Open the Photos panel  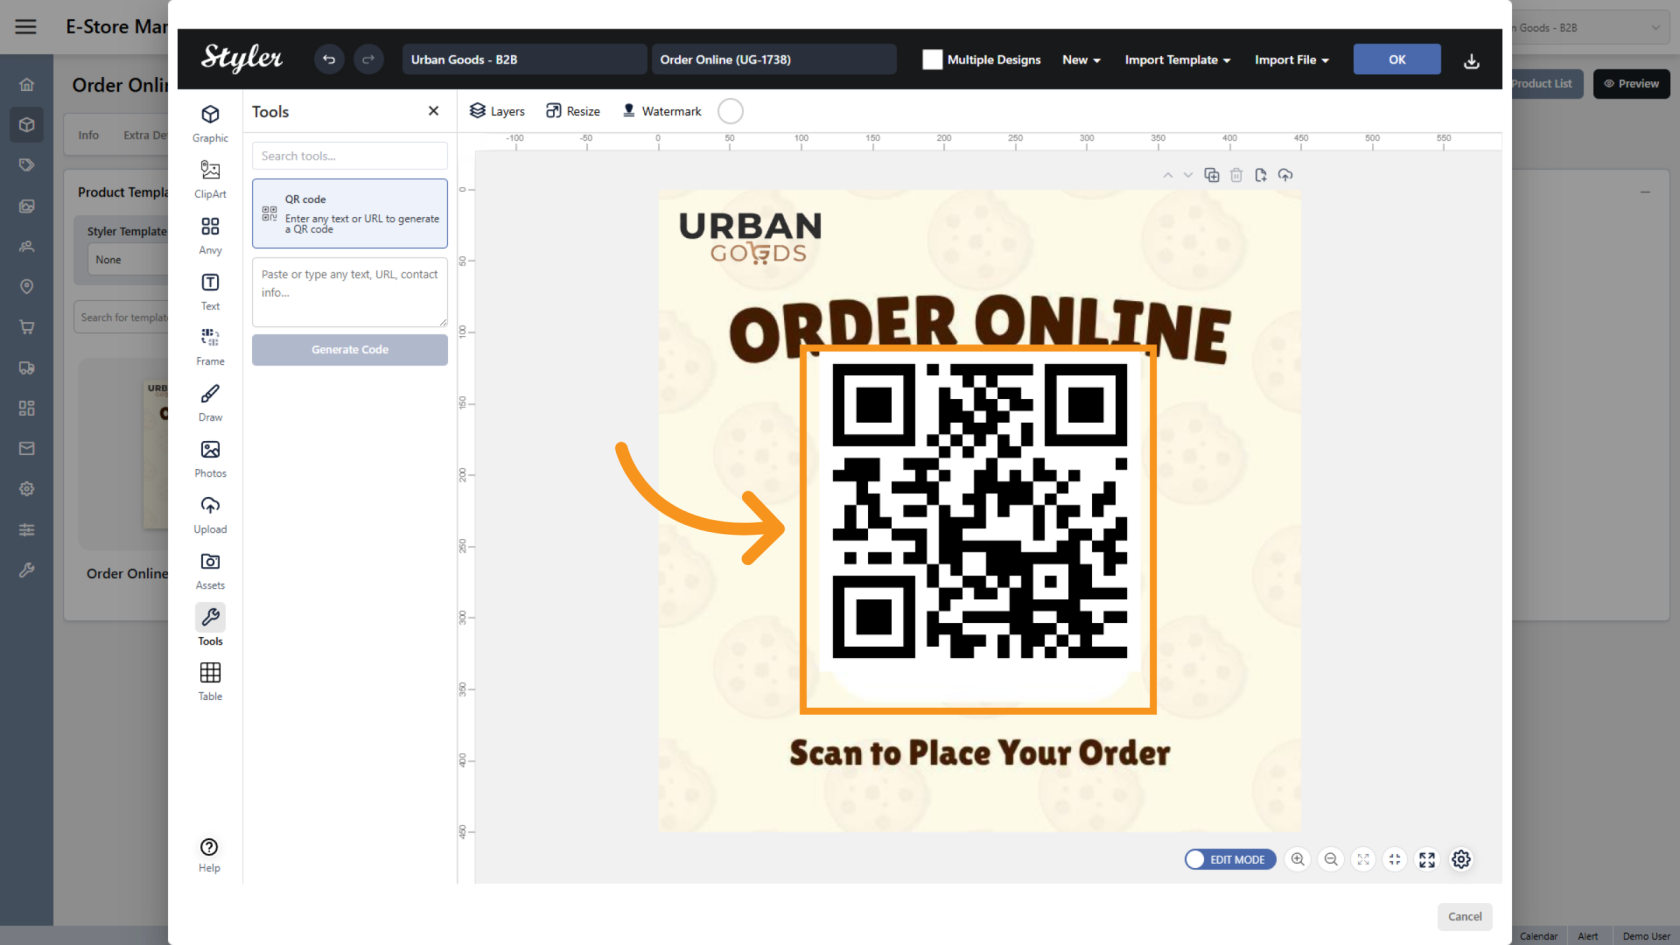pos(210,458)
